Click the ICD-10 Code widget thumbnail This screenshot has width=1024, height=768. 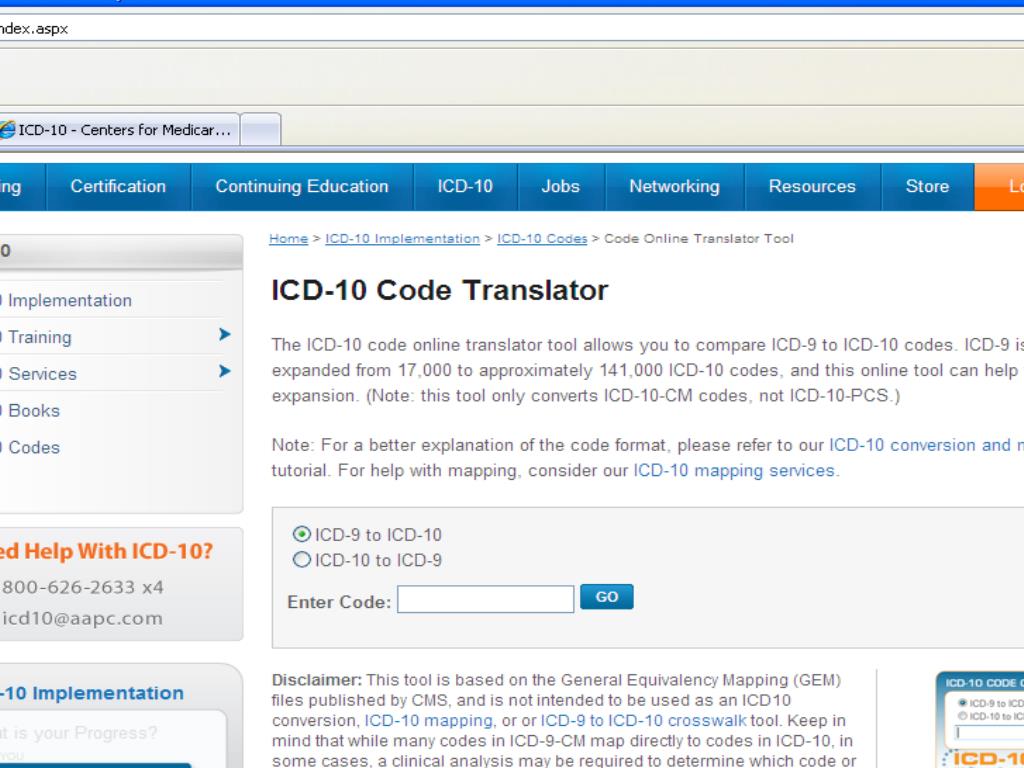tap(980, 720)
